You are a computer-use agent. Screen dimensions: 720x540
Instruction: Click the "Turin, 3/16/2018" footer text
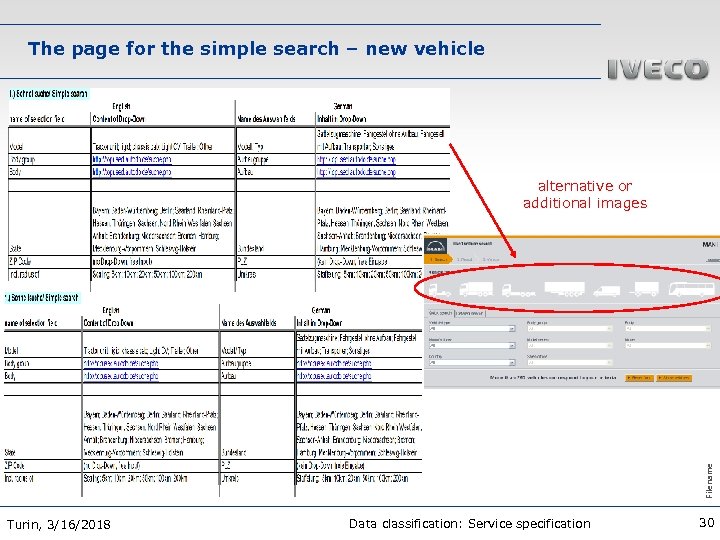(59, 524)
